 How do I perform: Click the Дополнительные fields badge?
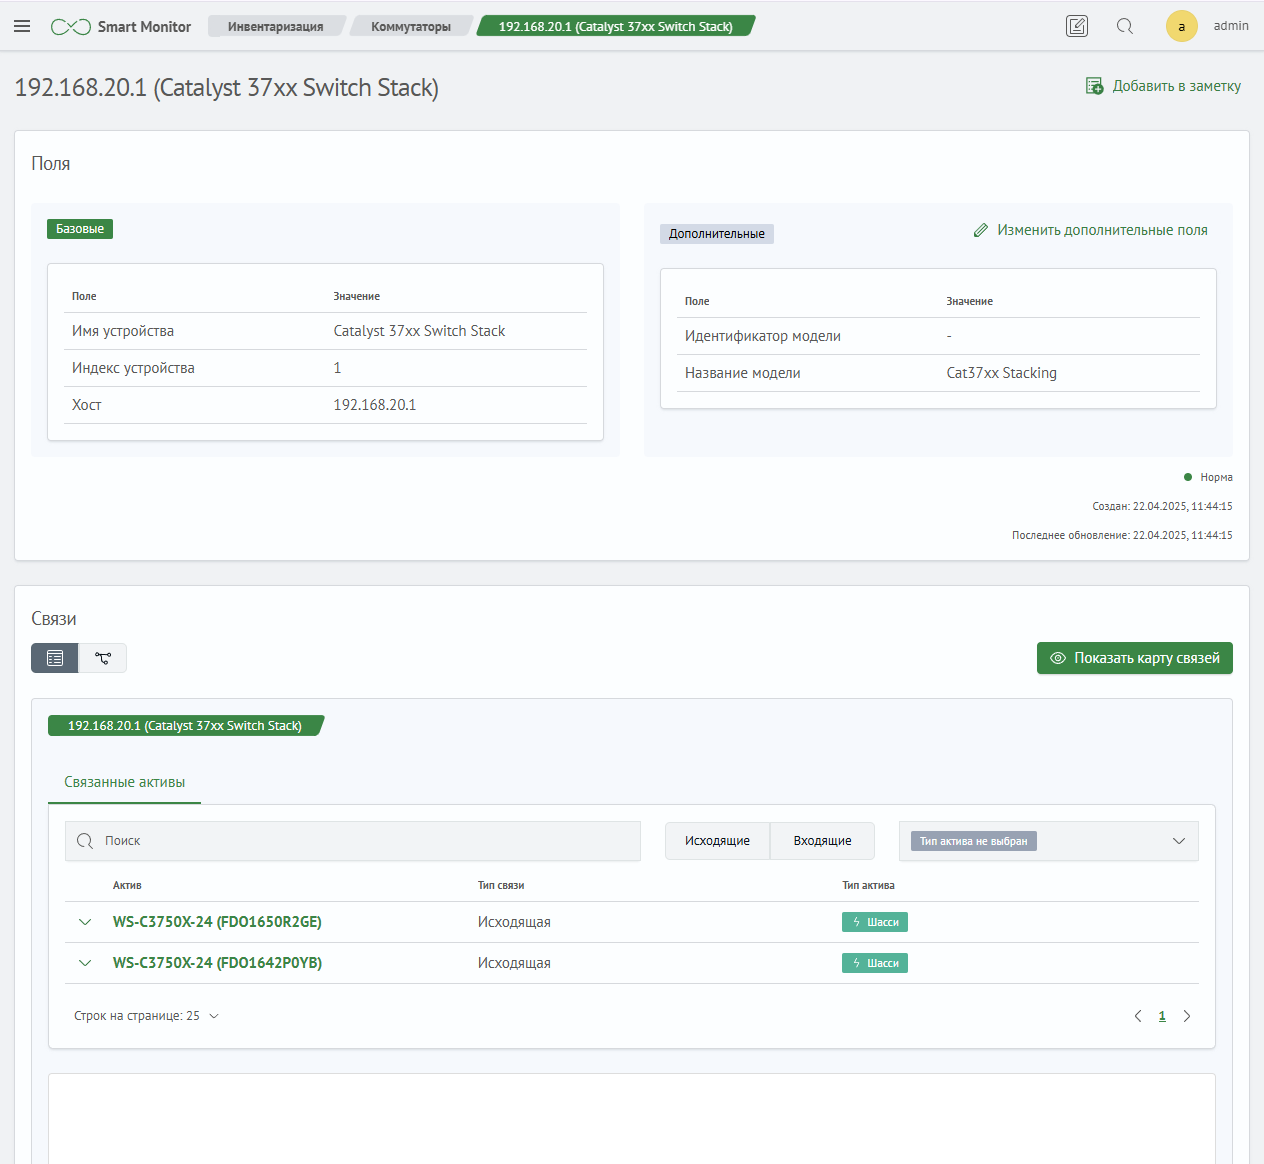[x=717, y=234]
